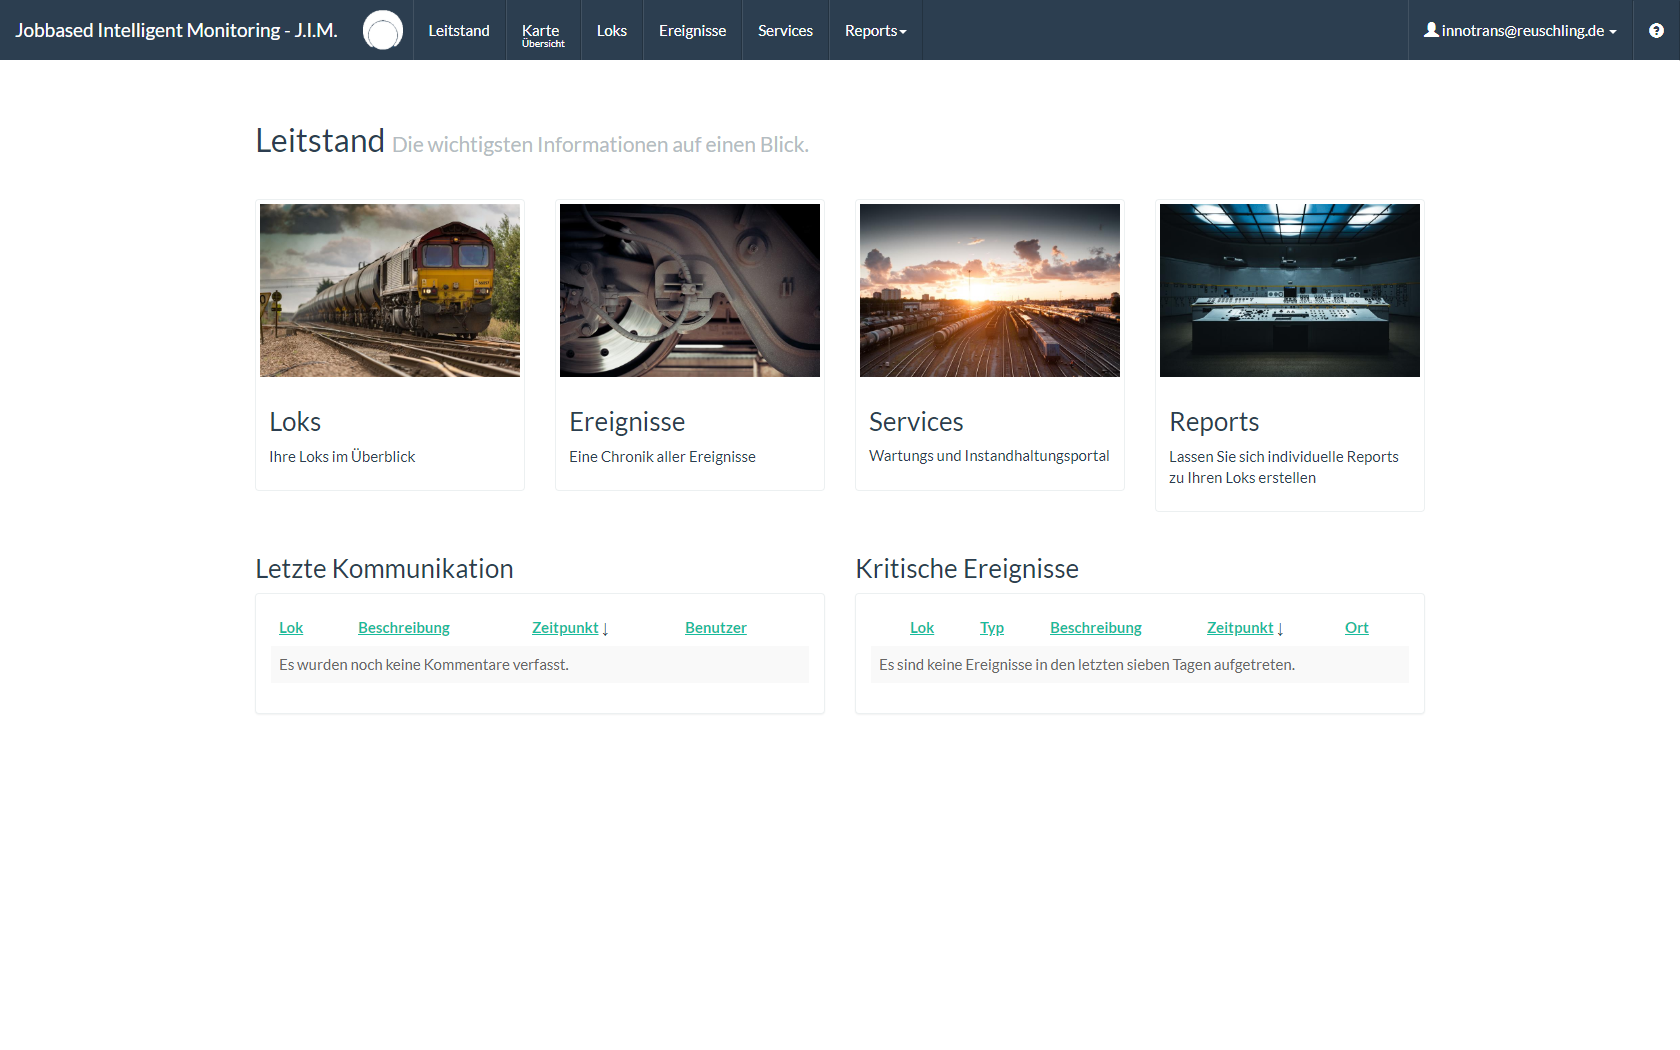Open the rail yard sunset image
This screenshot has width=1680, height=1050.
point(990,290)
